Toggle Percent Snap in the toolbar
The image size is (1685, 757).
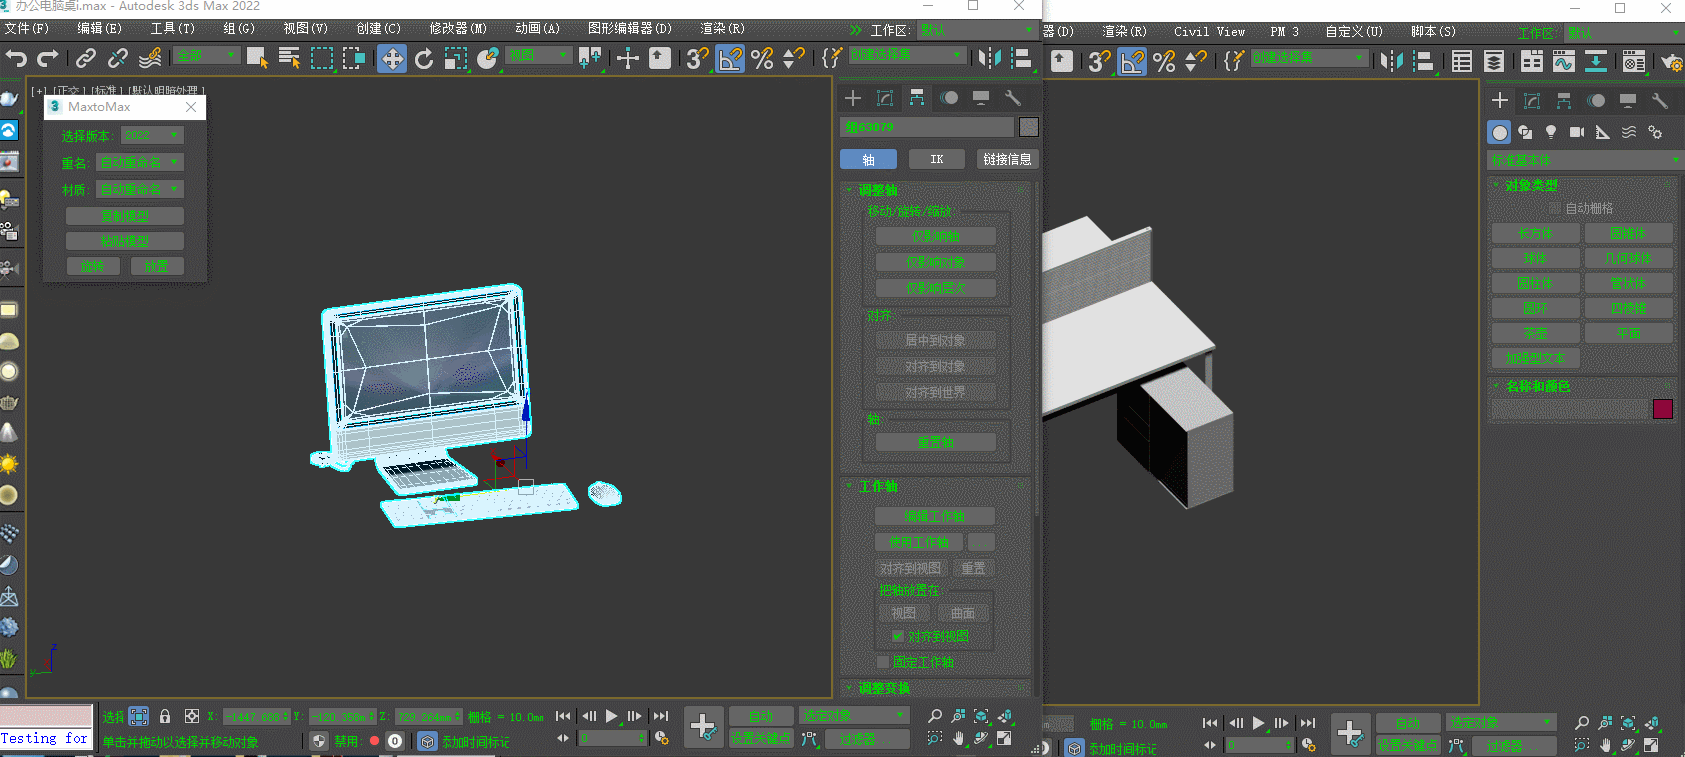762,58
